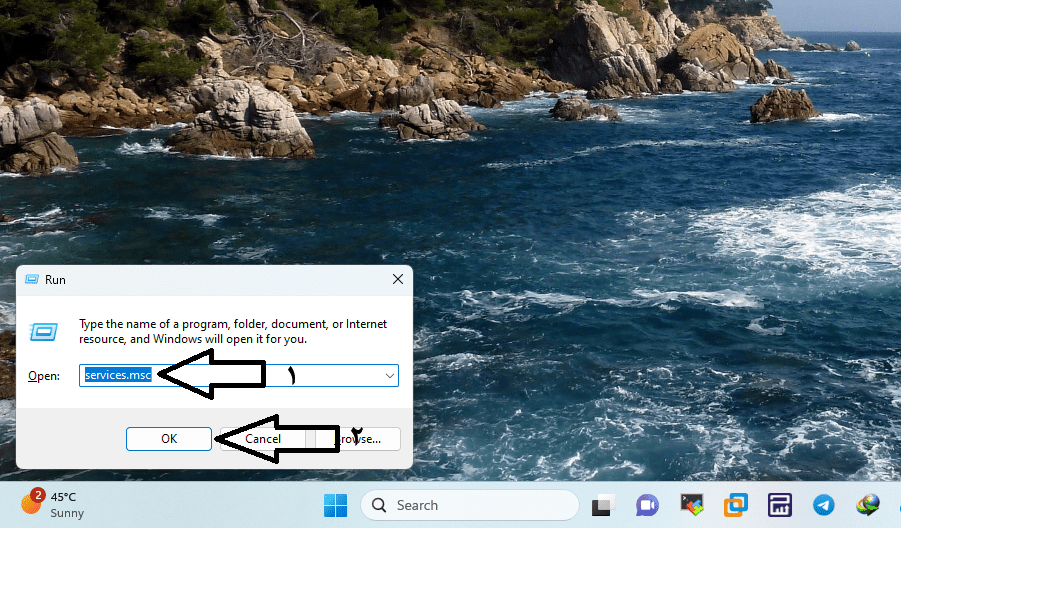Click the Browse... button
The height and width of the screenshot is (595, 1061).
click(358, 439)
